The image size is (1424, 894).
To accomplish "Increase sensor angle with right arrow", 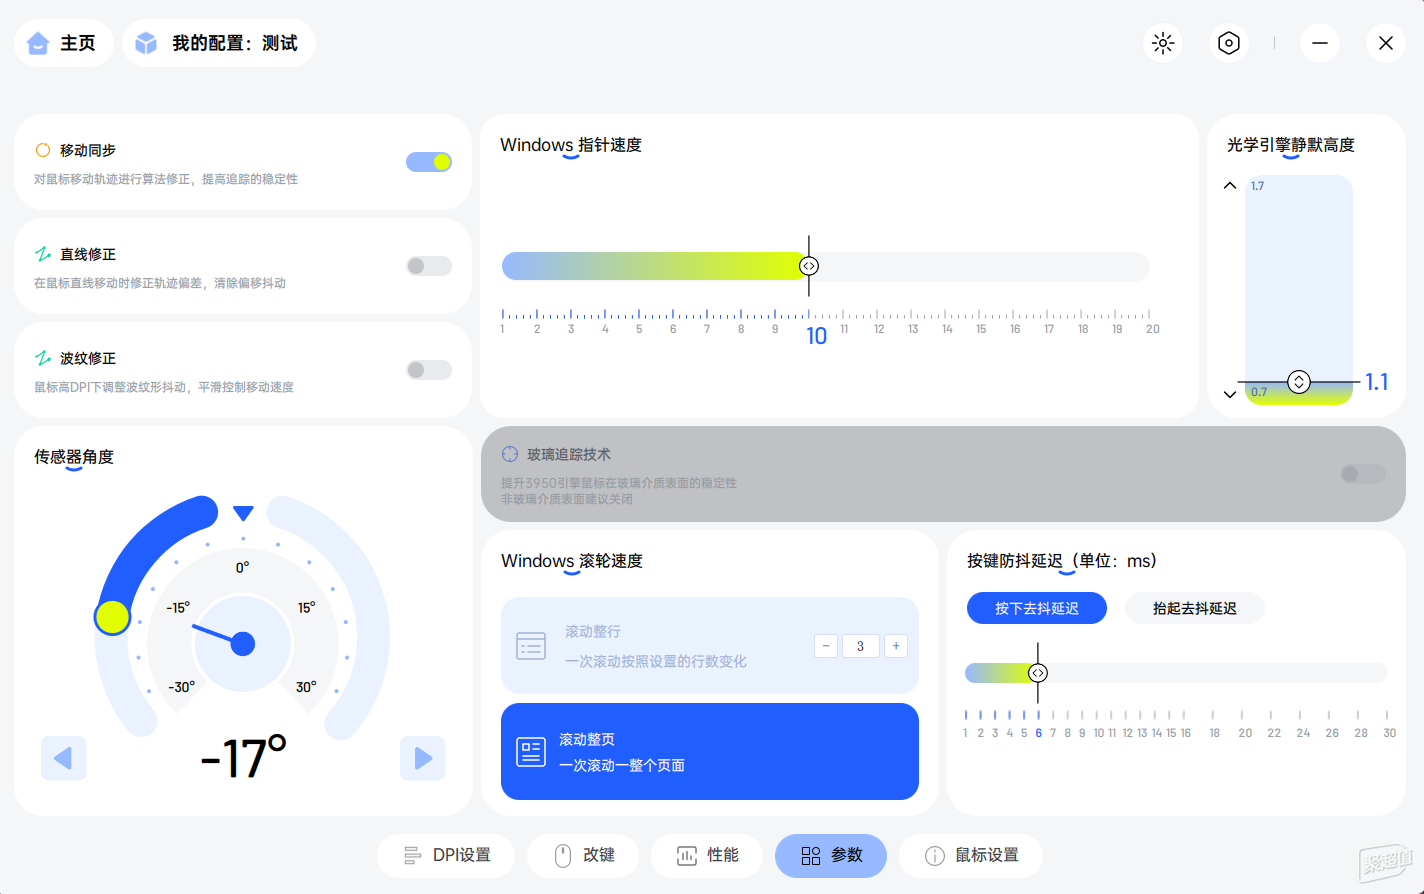I will tap(423, 758).
